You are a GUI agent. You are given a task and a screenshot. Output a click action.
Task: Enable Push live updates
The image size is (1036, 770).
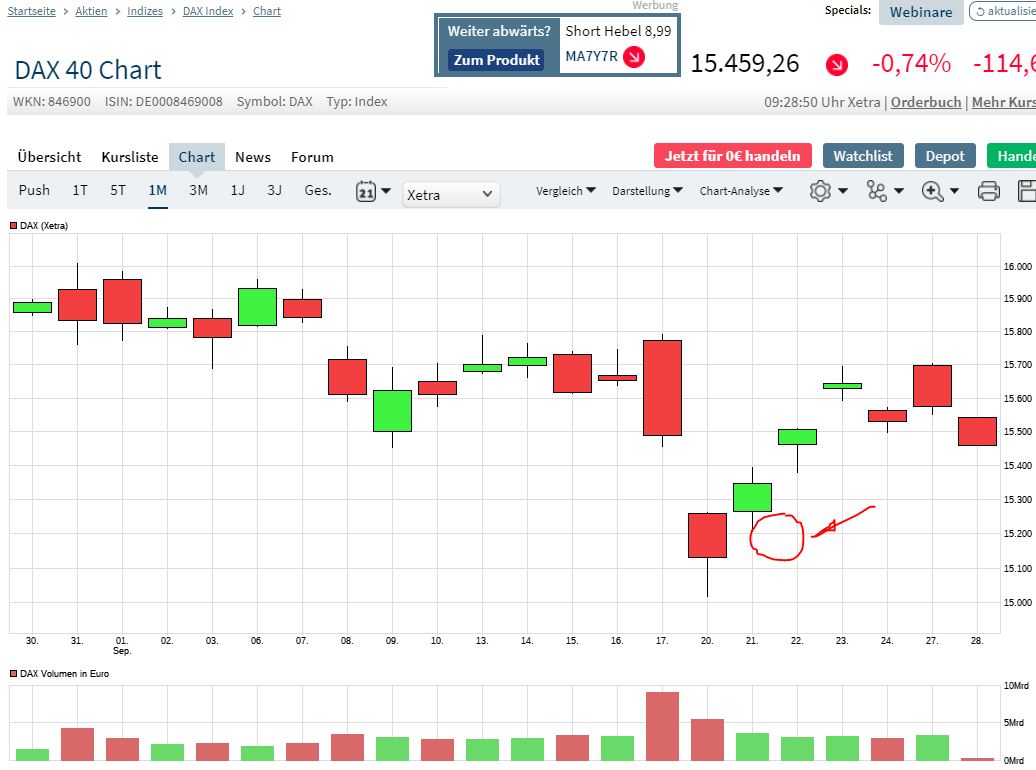point(34,190)
